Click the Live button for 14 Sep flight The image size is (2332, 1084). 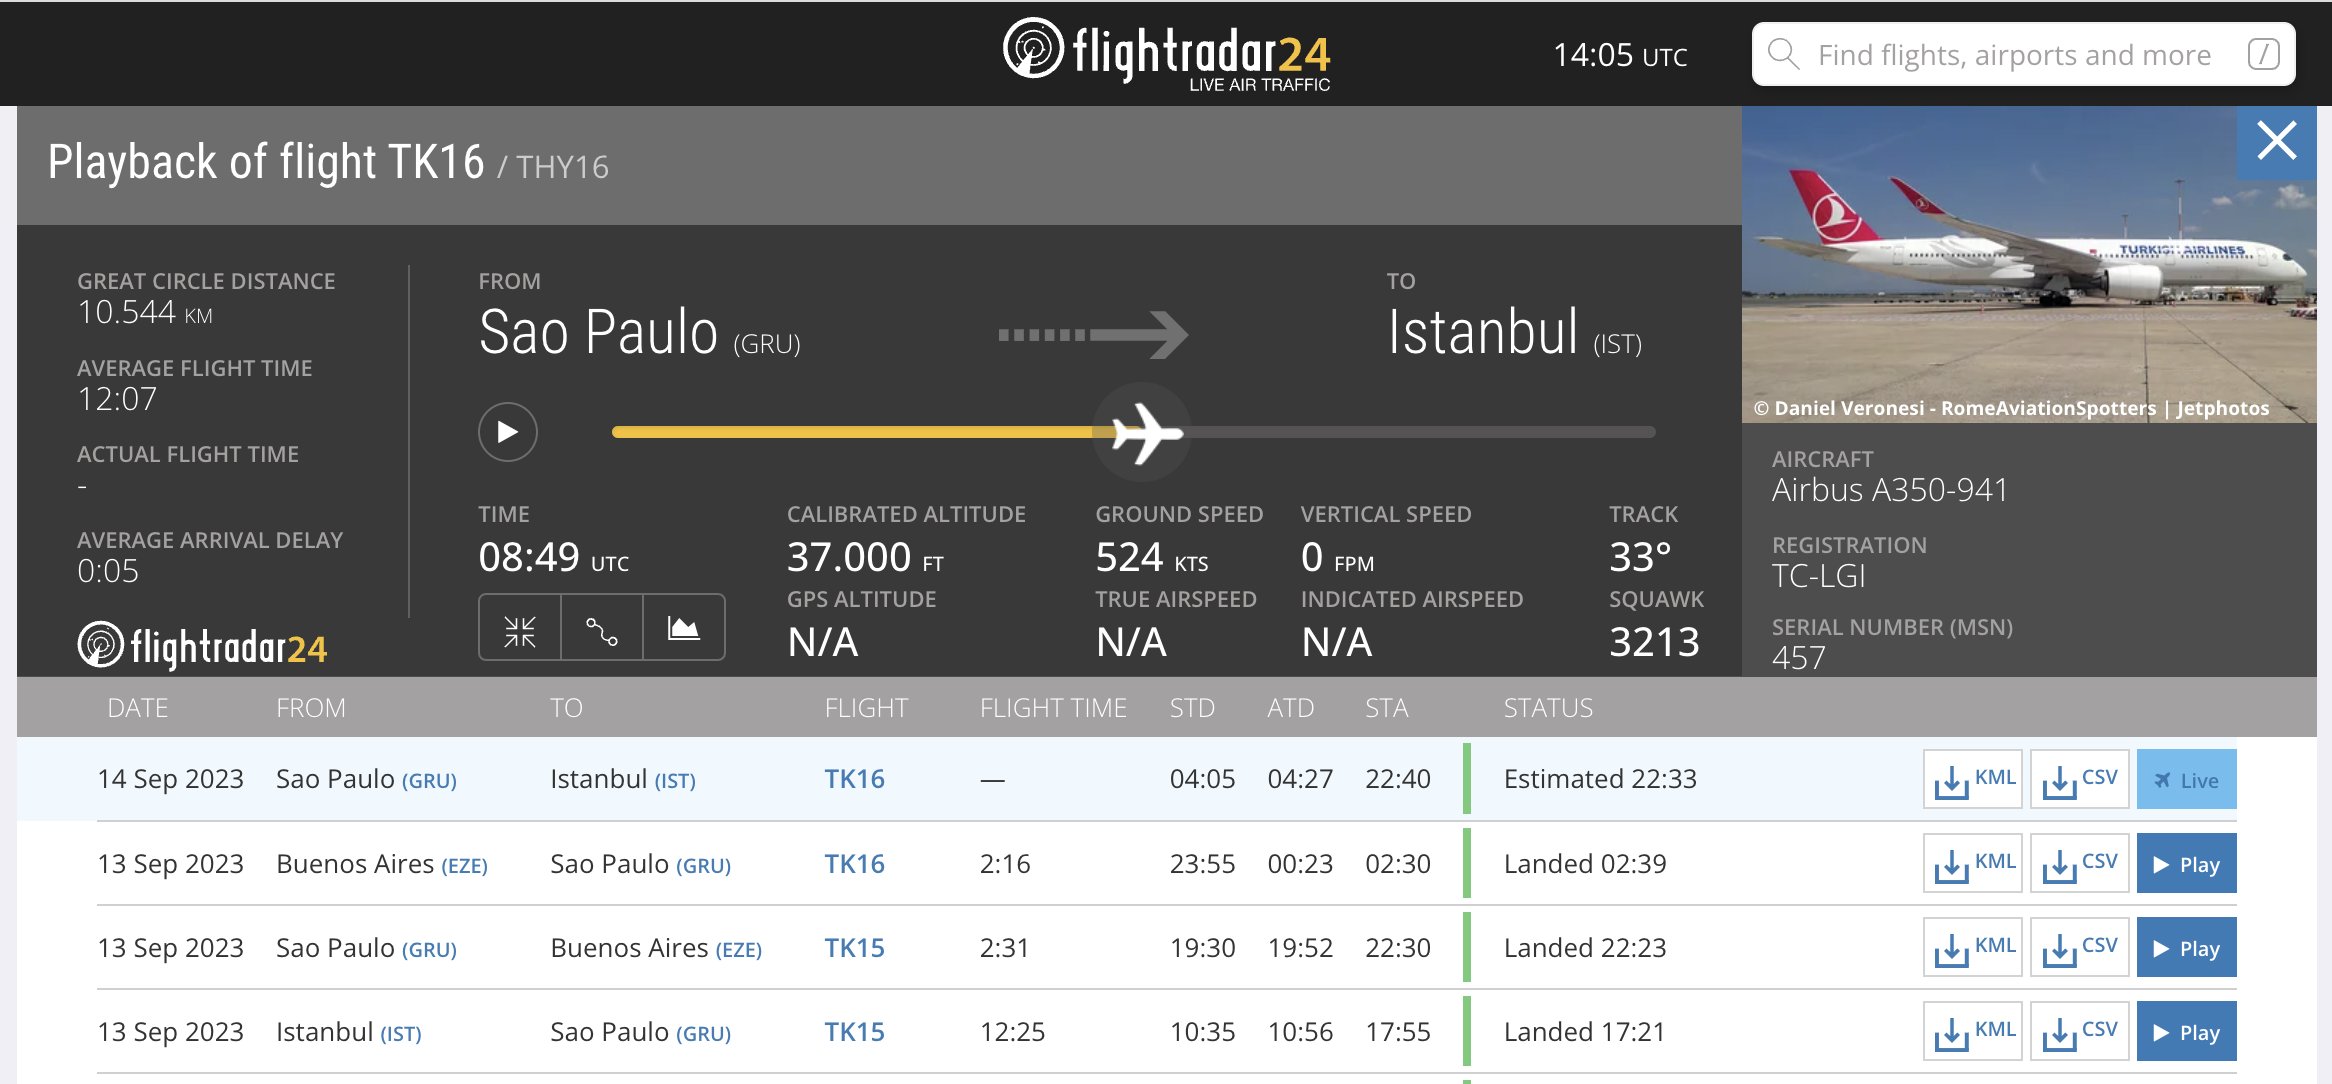click(2187, 779)
